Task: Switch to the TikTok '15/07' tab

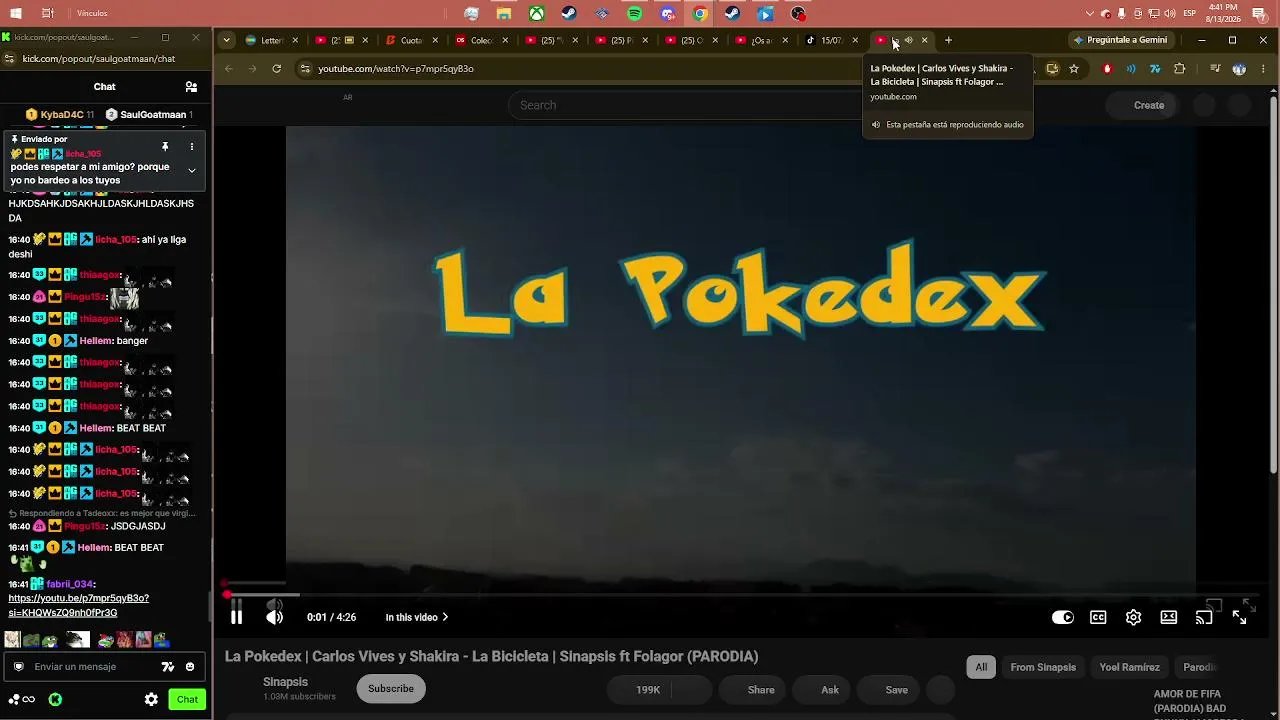Action: point(831,40)
